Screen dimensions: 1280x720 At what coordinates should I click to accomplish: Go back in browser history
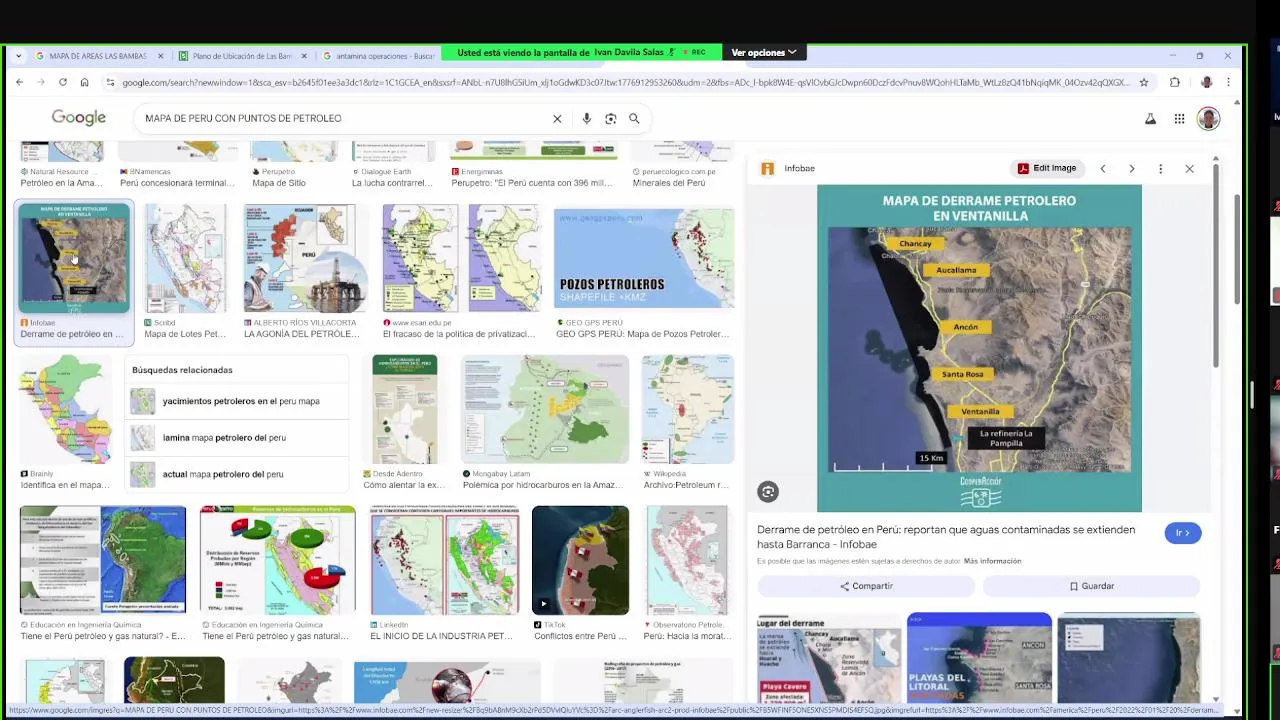click(x=19, y=82)
